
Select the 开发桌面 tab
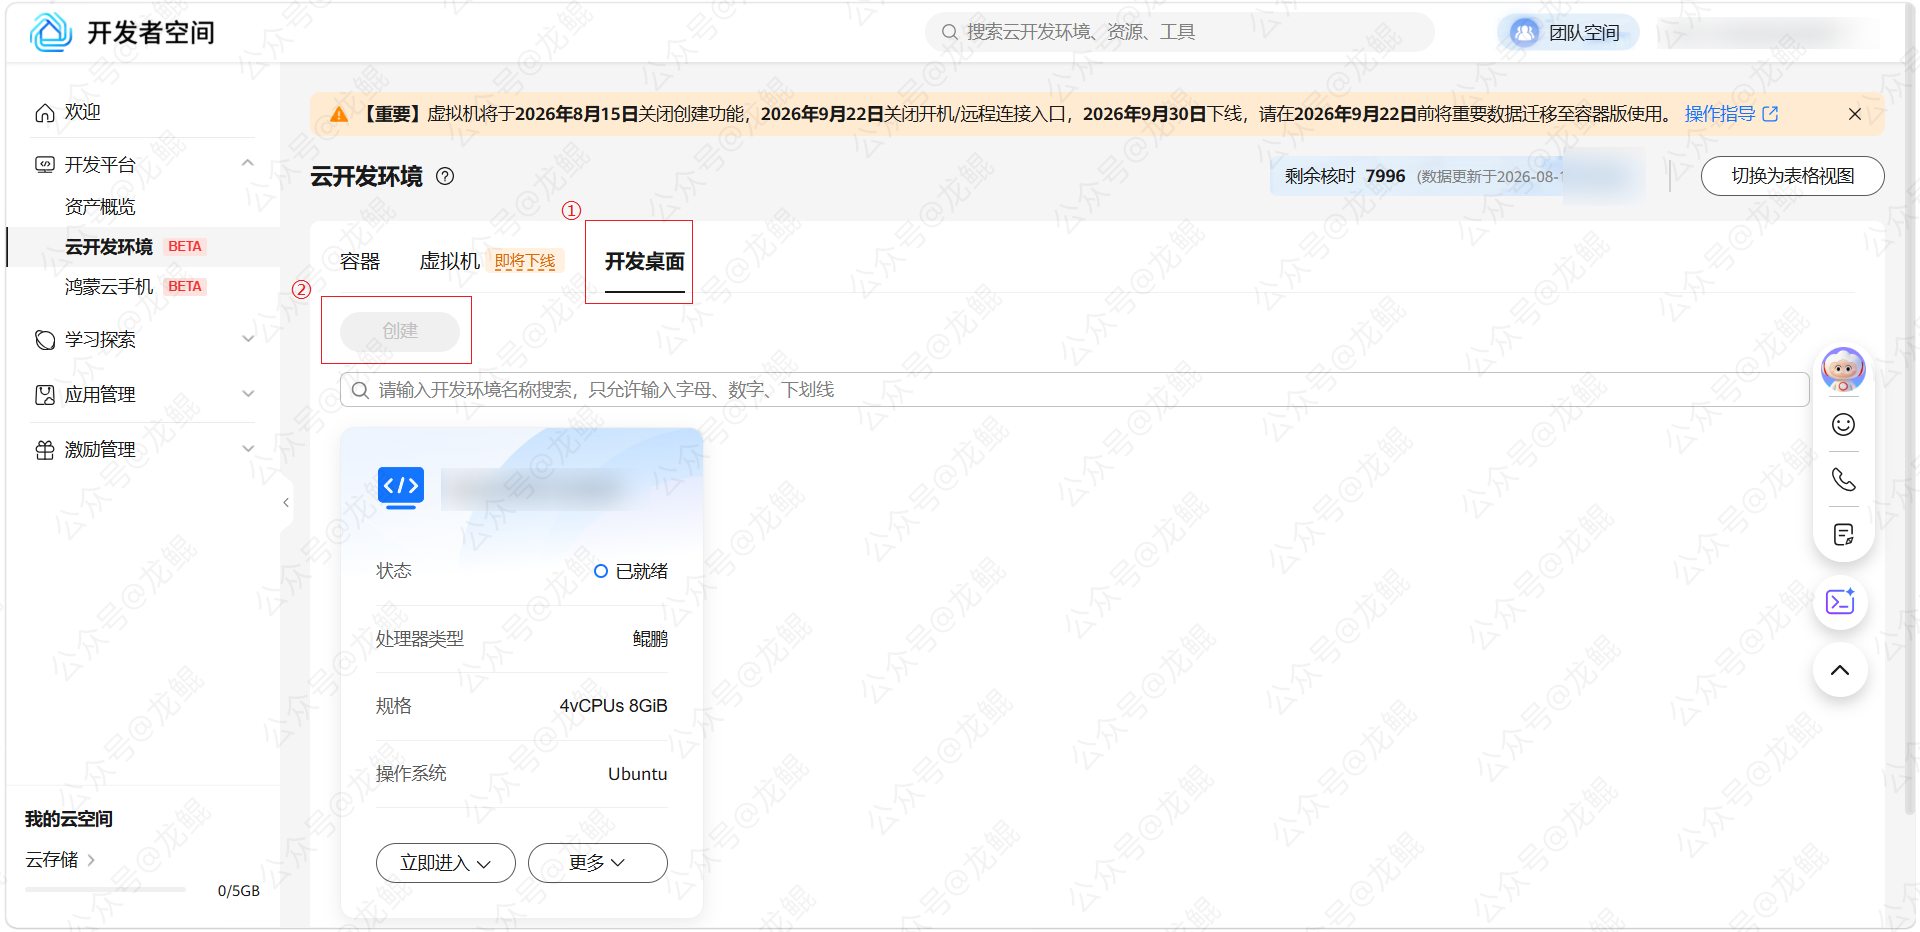(x=644, y=261)
